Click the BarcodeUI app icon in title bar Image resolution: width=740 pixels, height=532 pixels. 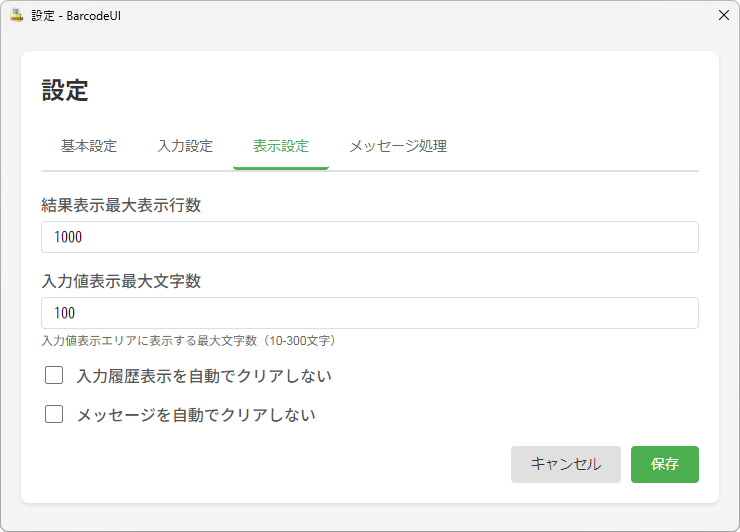point(17,16)
